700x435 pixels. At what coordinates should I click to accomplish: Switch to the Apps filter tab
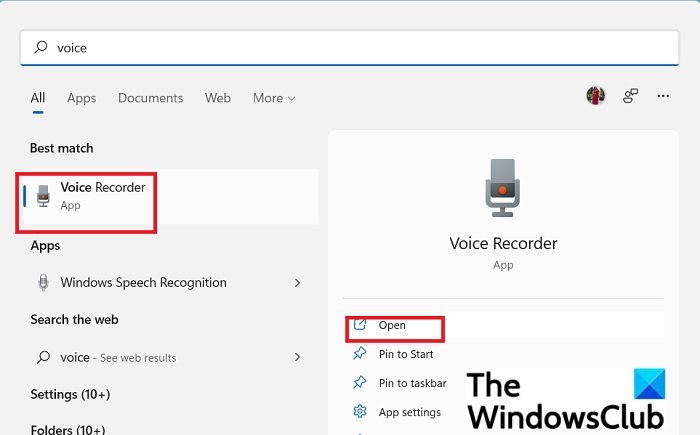(x=81, y=98)
